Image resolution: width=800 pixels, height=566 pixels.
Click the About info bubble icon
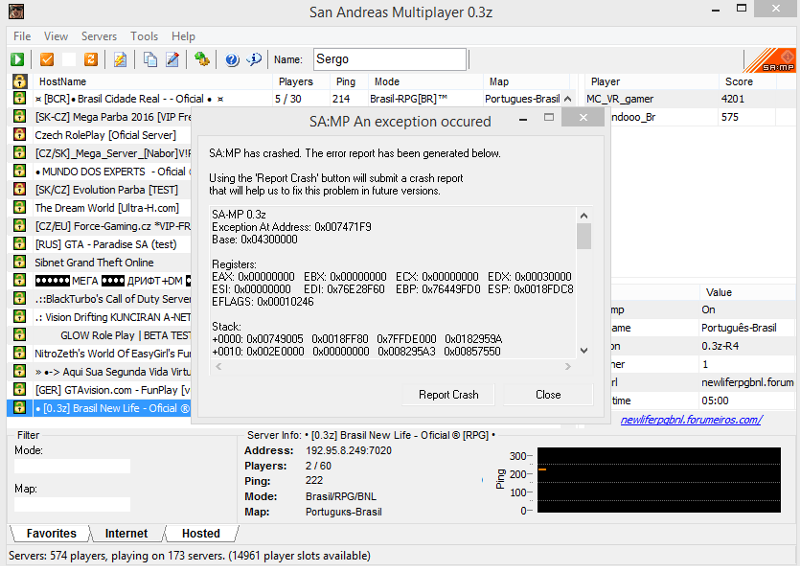pos(254,60)
